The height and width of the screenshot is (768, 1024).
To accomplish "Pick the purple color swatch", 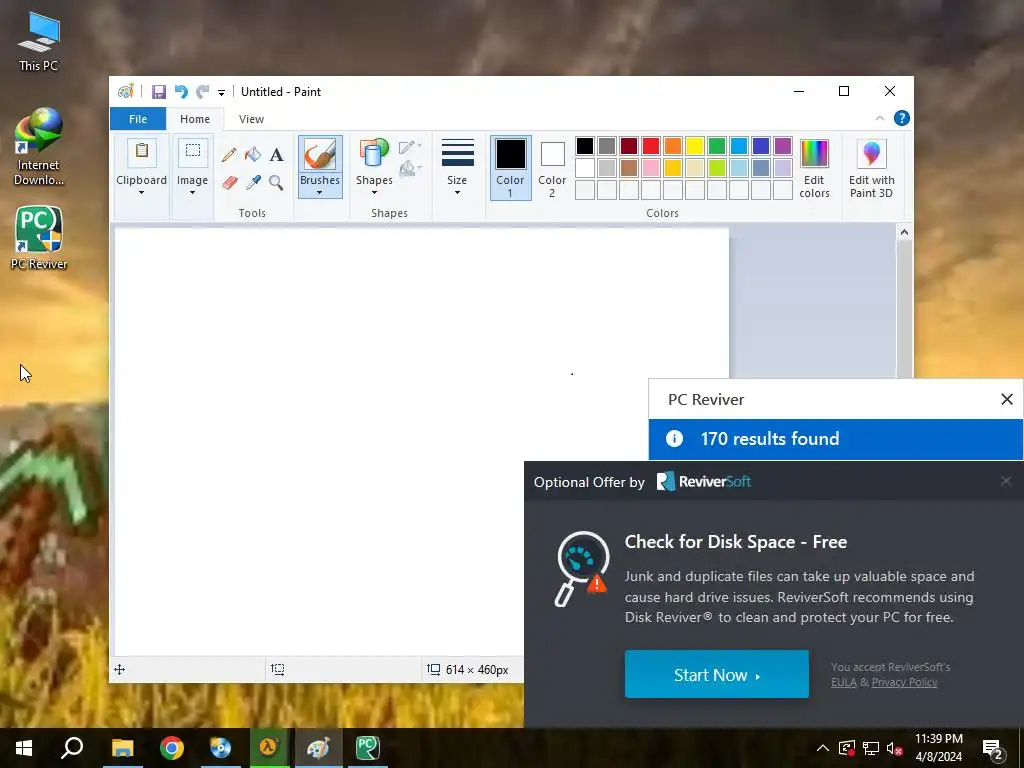I will (x=783, y=146).
